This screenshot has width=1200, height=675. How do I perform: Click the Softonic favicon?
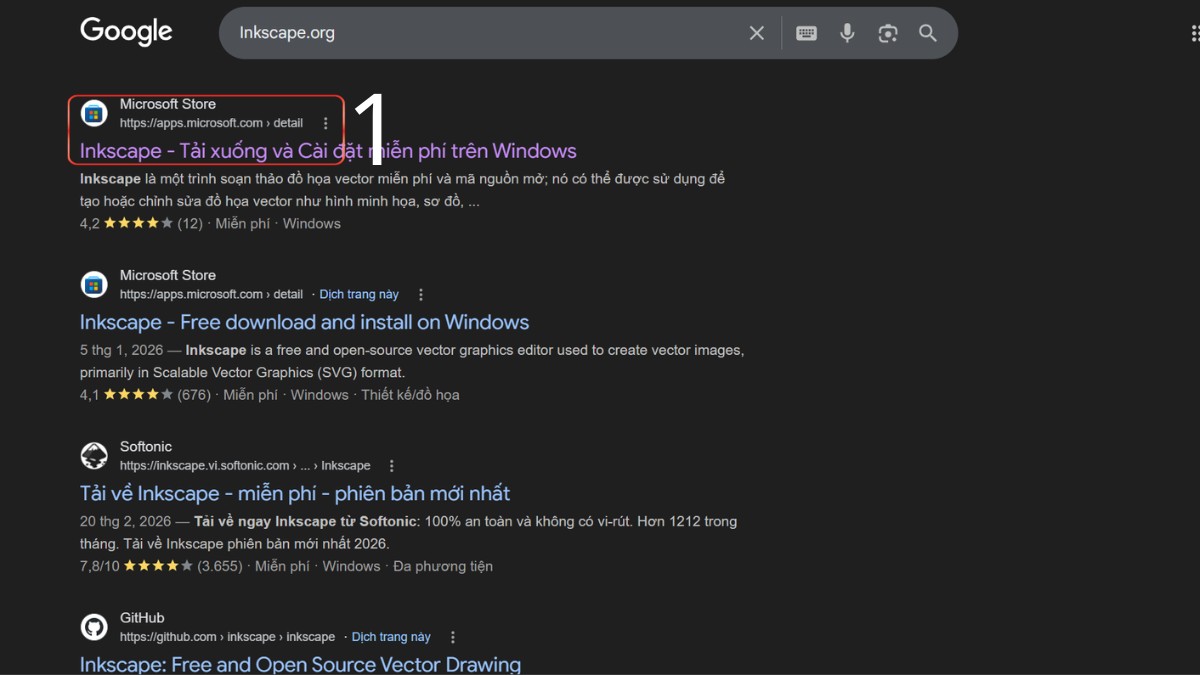point(94,455)
